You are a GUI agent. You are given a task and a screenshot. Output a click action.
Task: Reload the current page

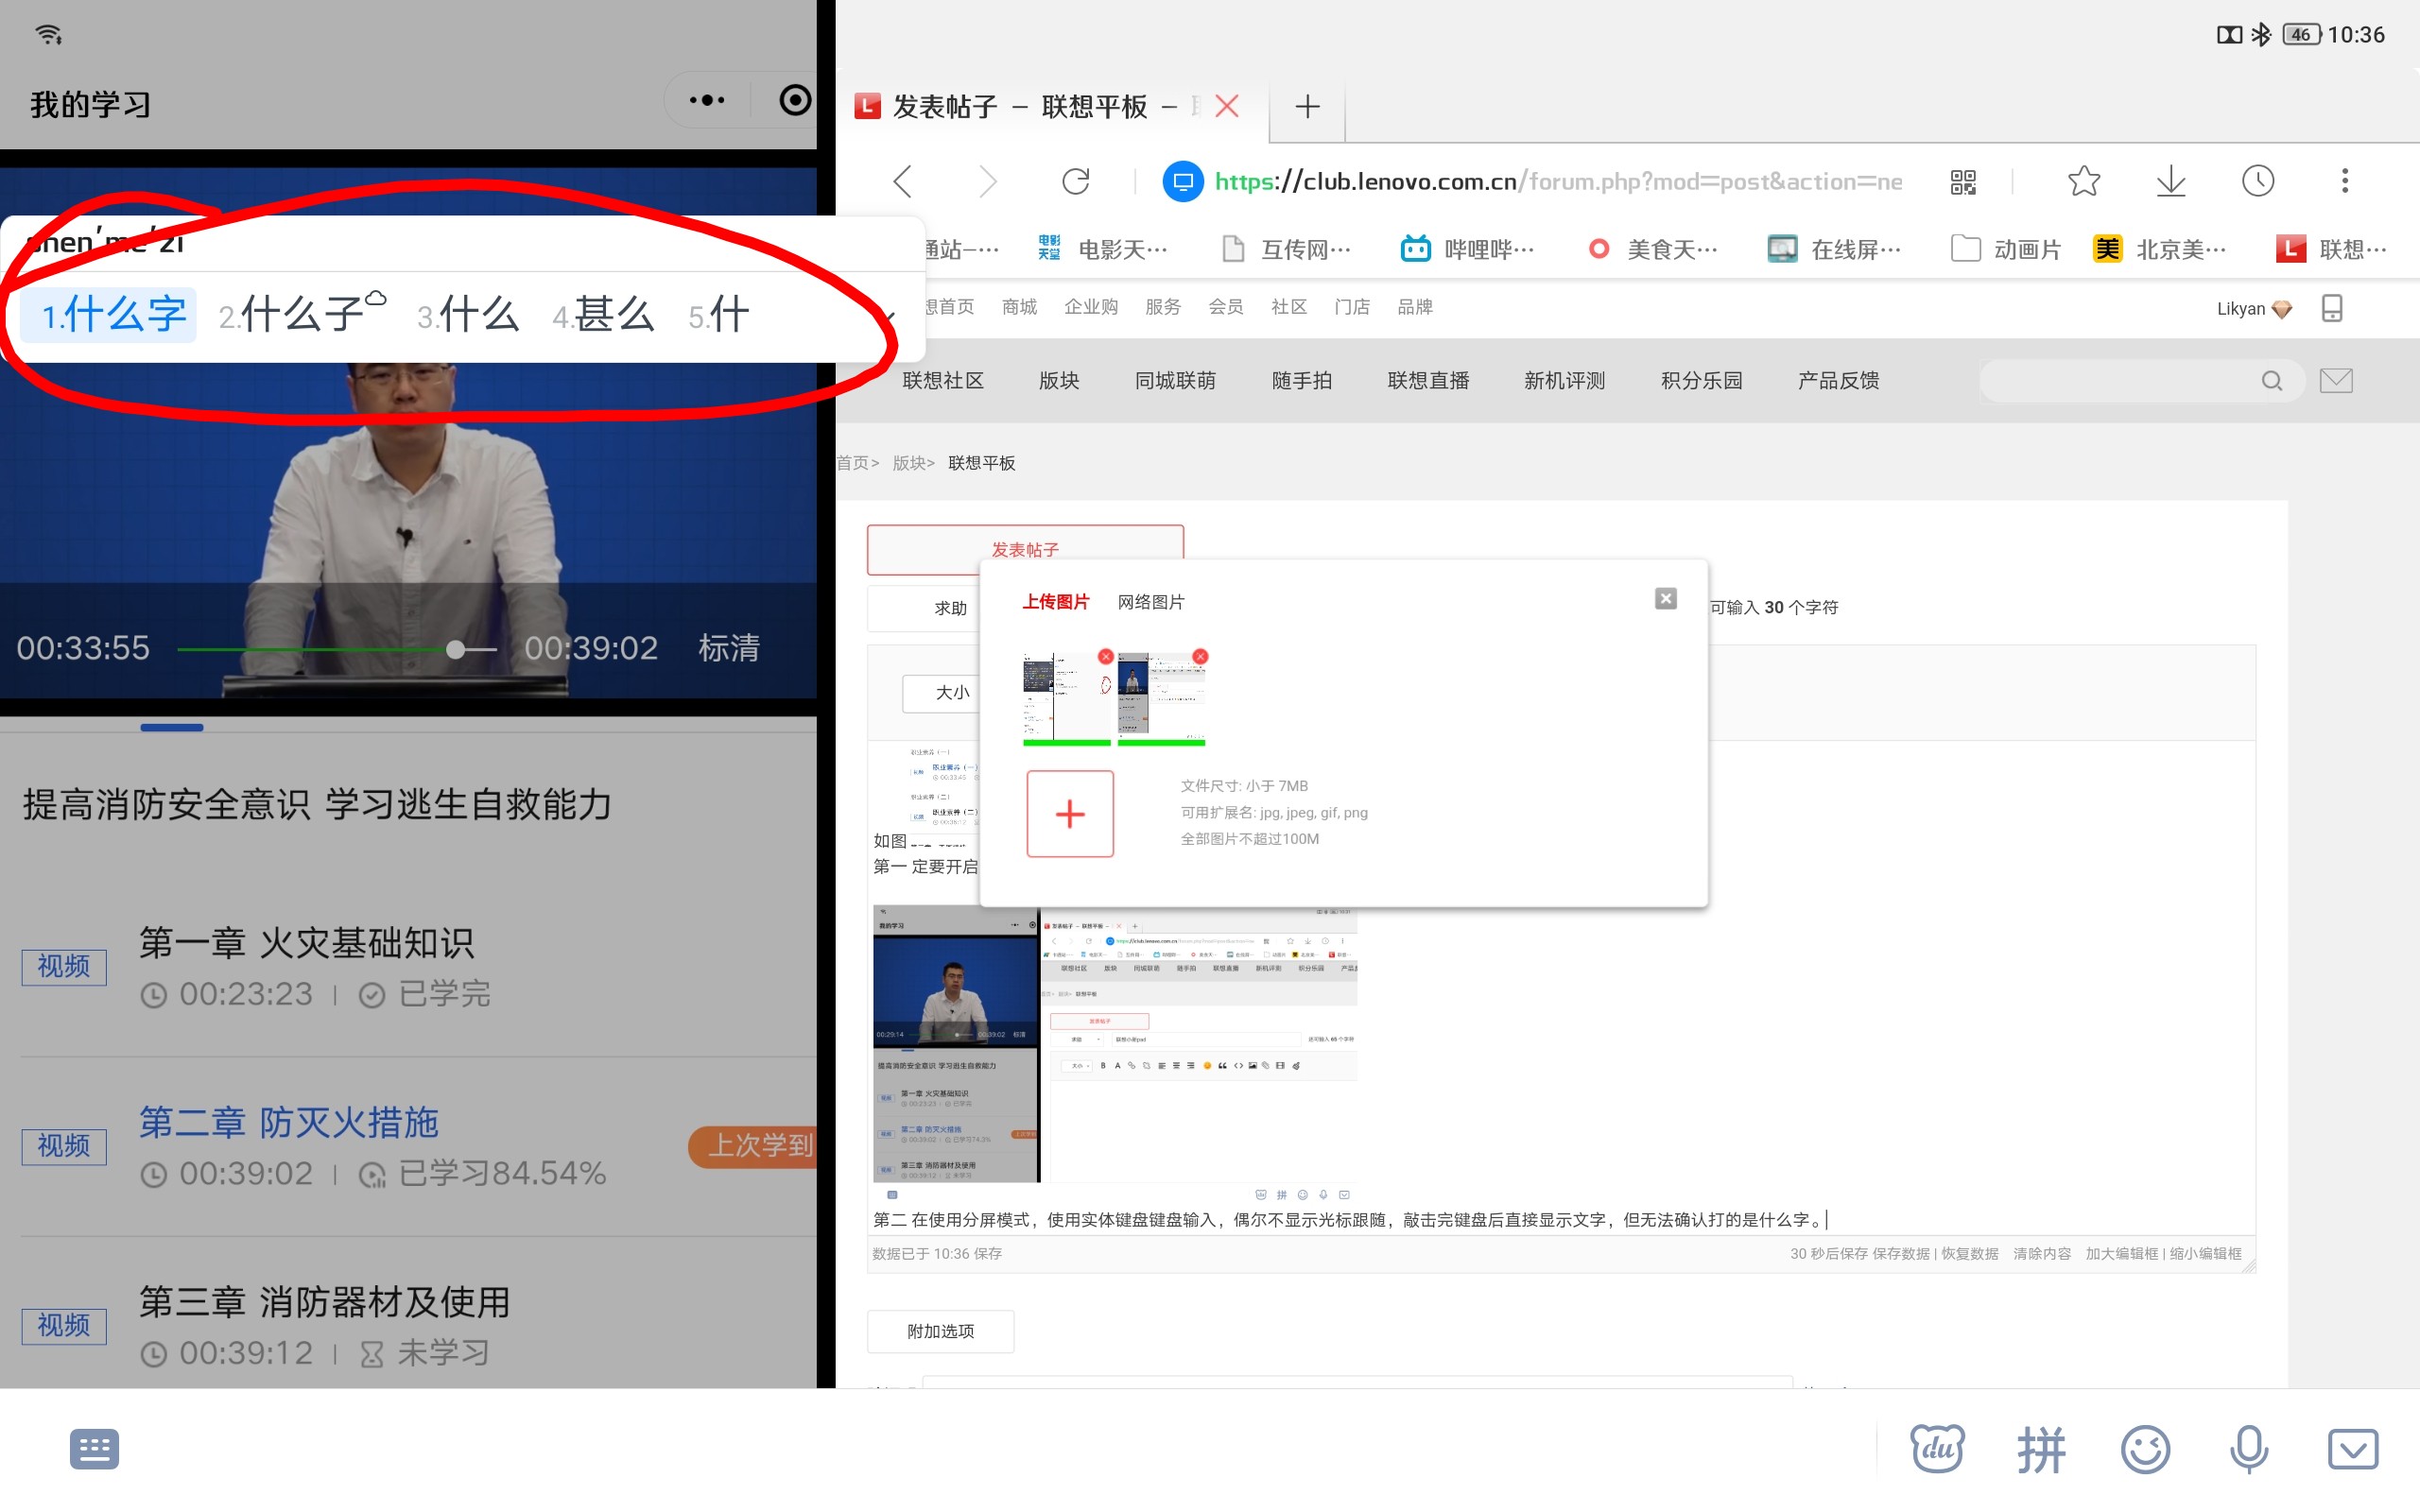1075,181
